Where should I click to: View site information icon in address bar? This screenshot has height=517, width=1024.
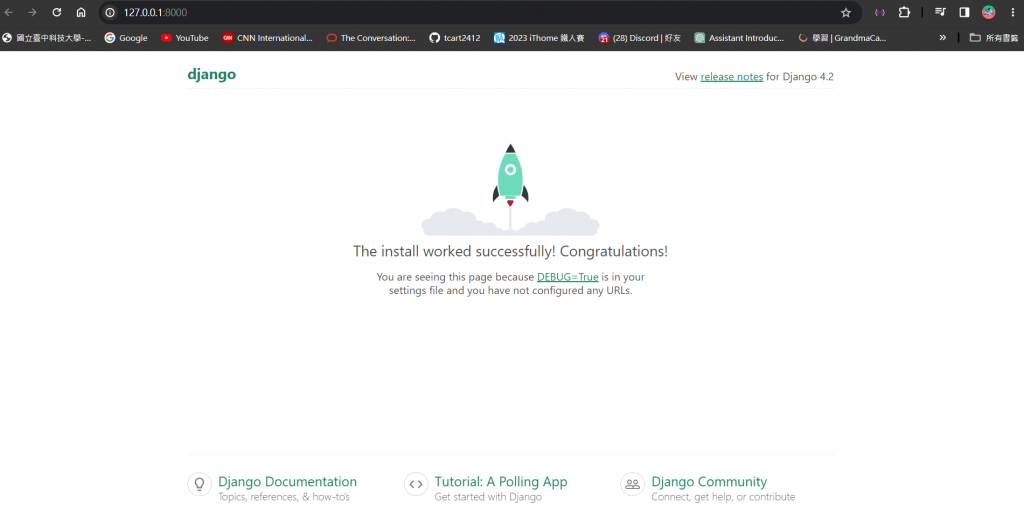coord(110,12)
